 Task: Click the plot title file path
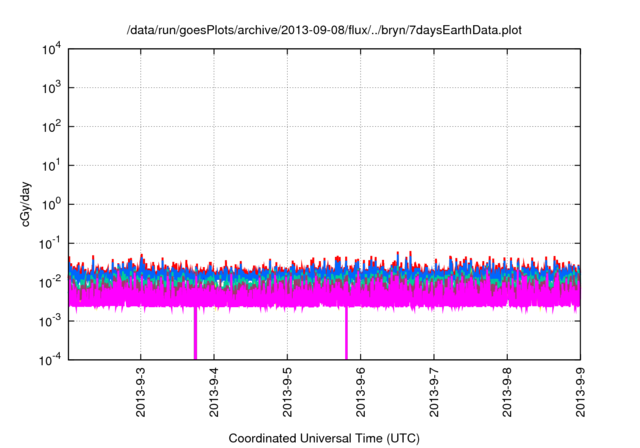coord(324,30)
